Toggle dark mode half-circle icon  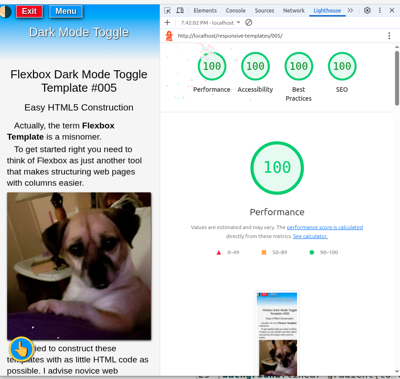point(5,12)
